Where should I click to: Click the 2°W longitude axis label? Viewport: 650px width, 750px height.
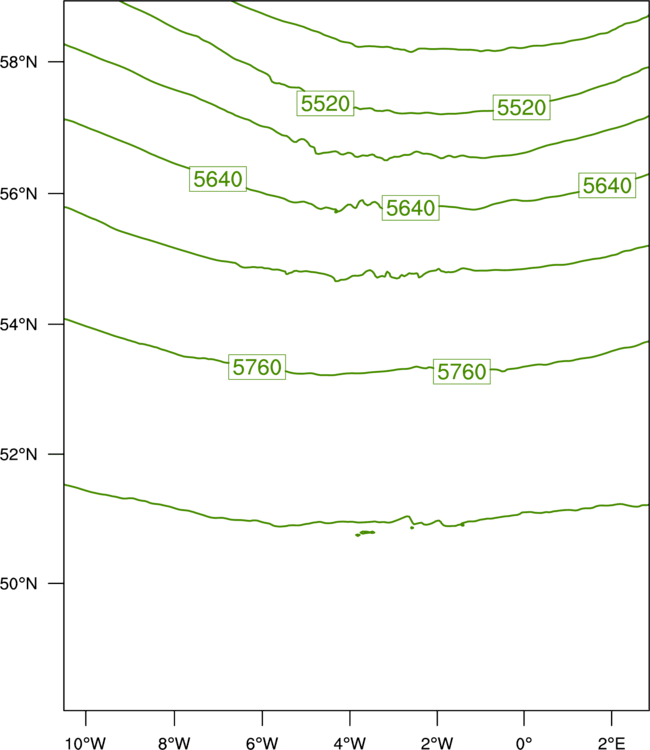coord(437,743)
